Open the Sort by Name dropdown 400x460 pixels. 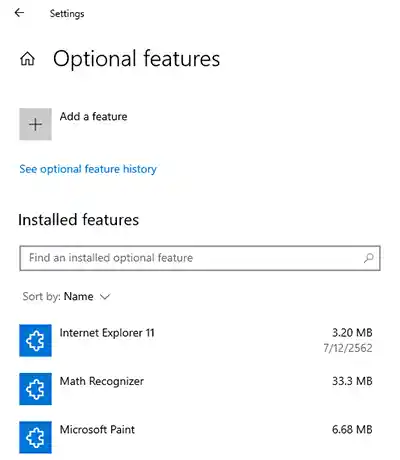(66, 296)
